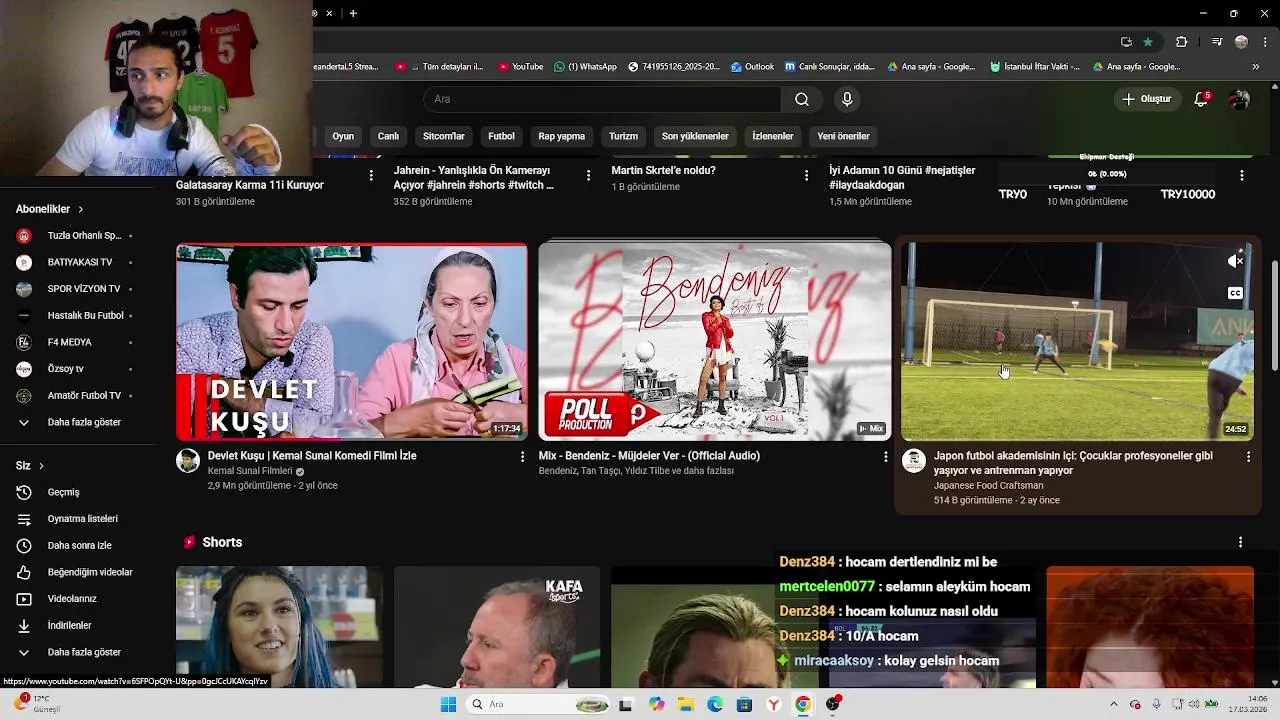The height and width of the screenshot is (720, 1280).
Task: Open more options for Bendeniz mix
Action: tap(885, 456)
